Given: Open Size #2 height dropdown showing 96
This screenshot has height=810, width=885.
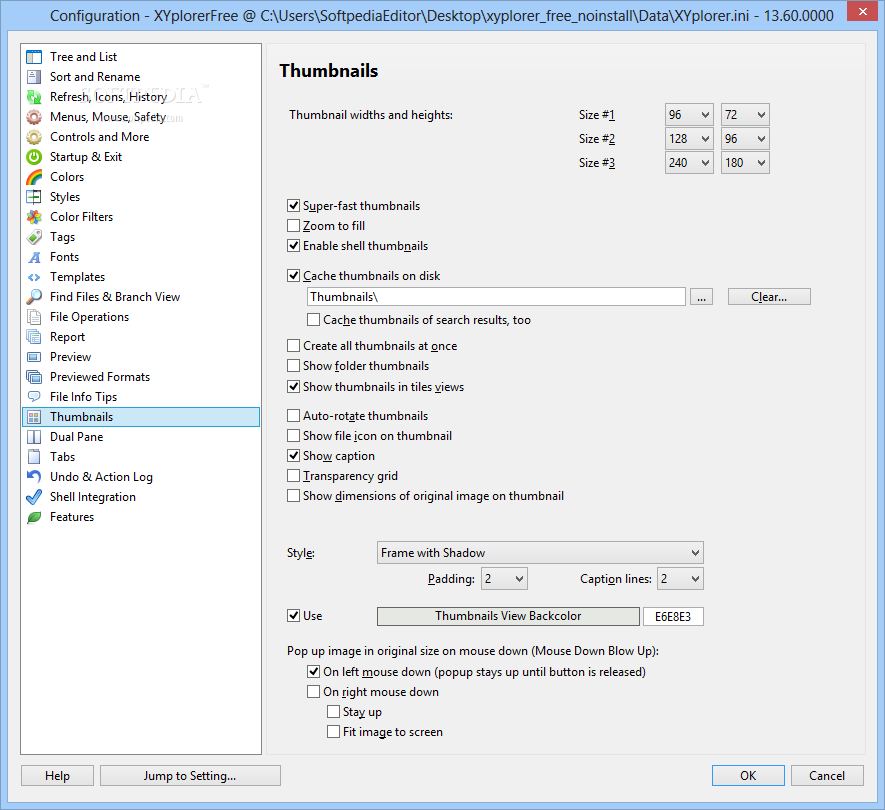Looking at the screenshot, I should tap(745, 139).
